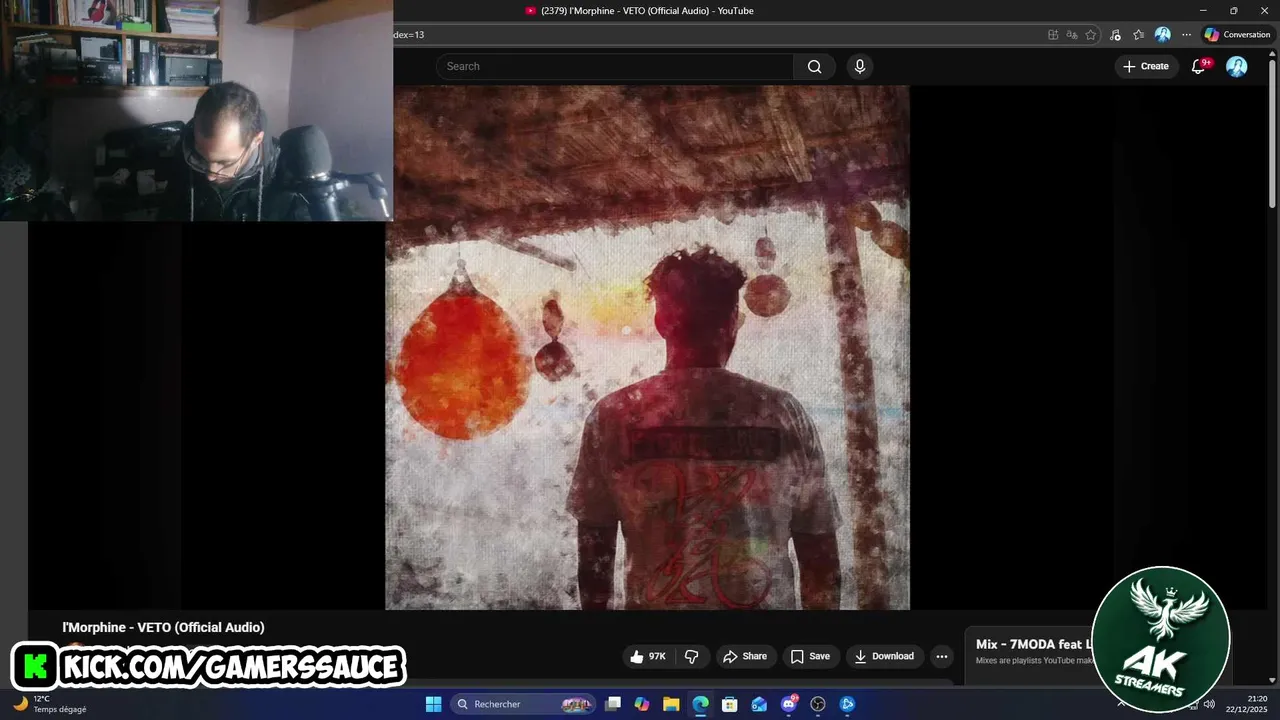
Task: Type in the YouTube Search field
Action: pos(615,66)
